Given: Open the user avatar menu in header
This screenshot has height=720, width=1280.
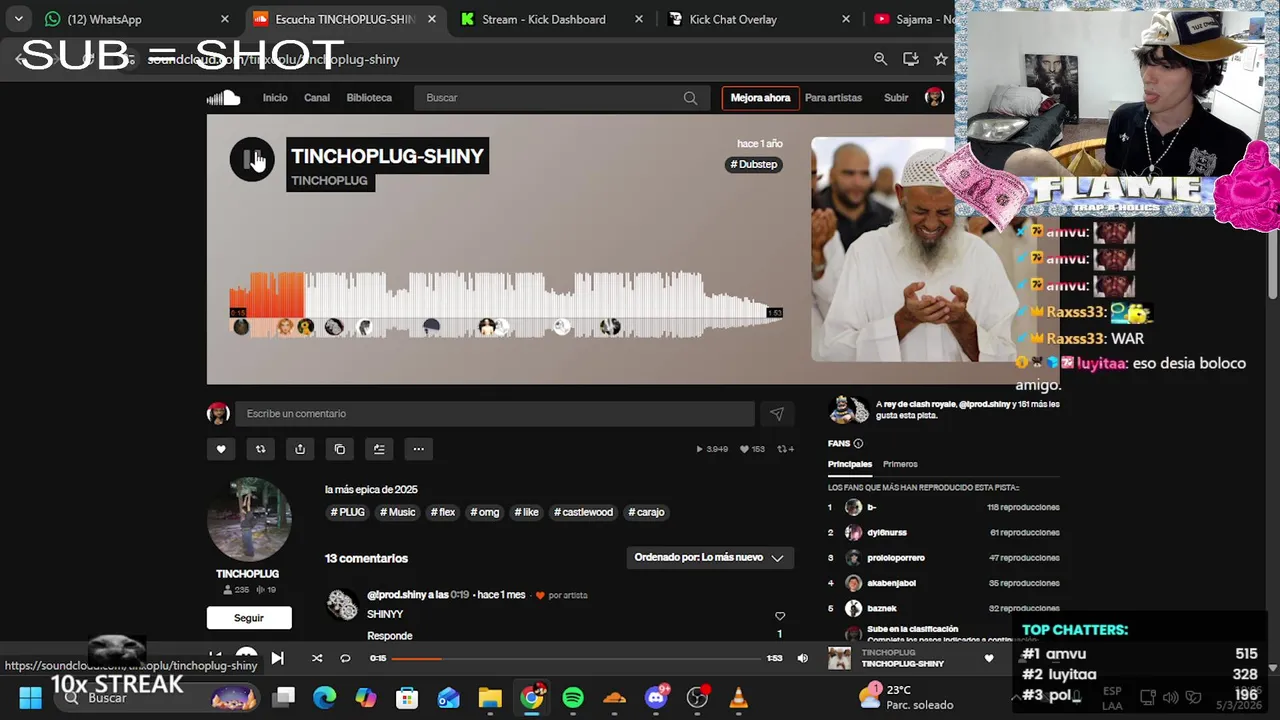Looking at the screenshot, I should tap(935, 97).
